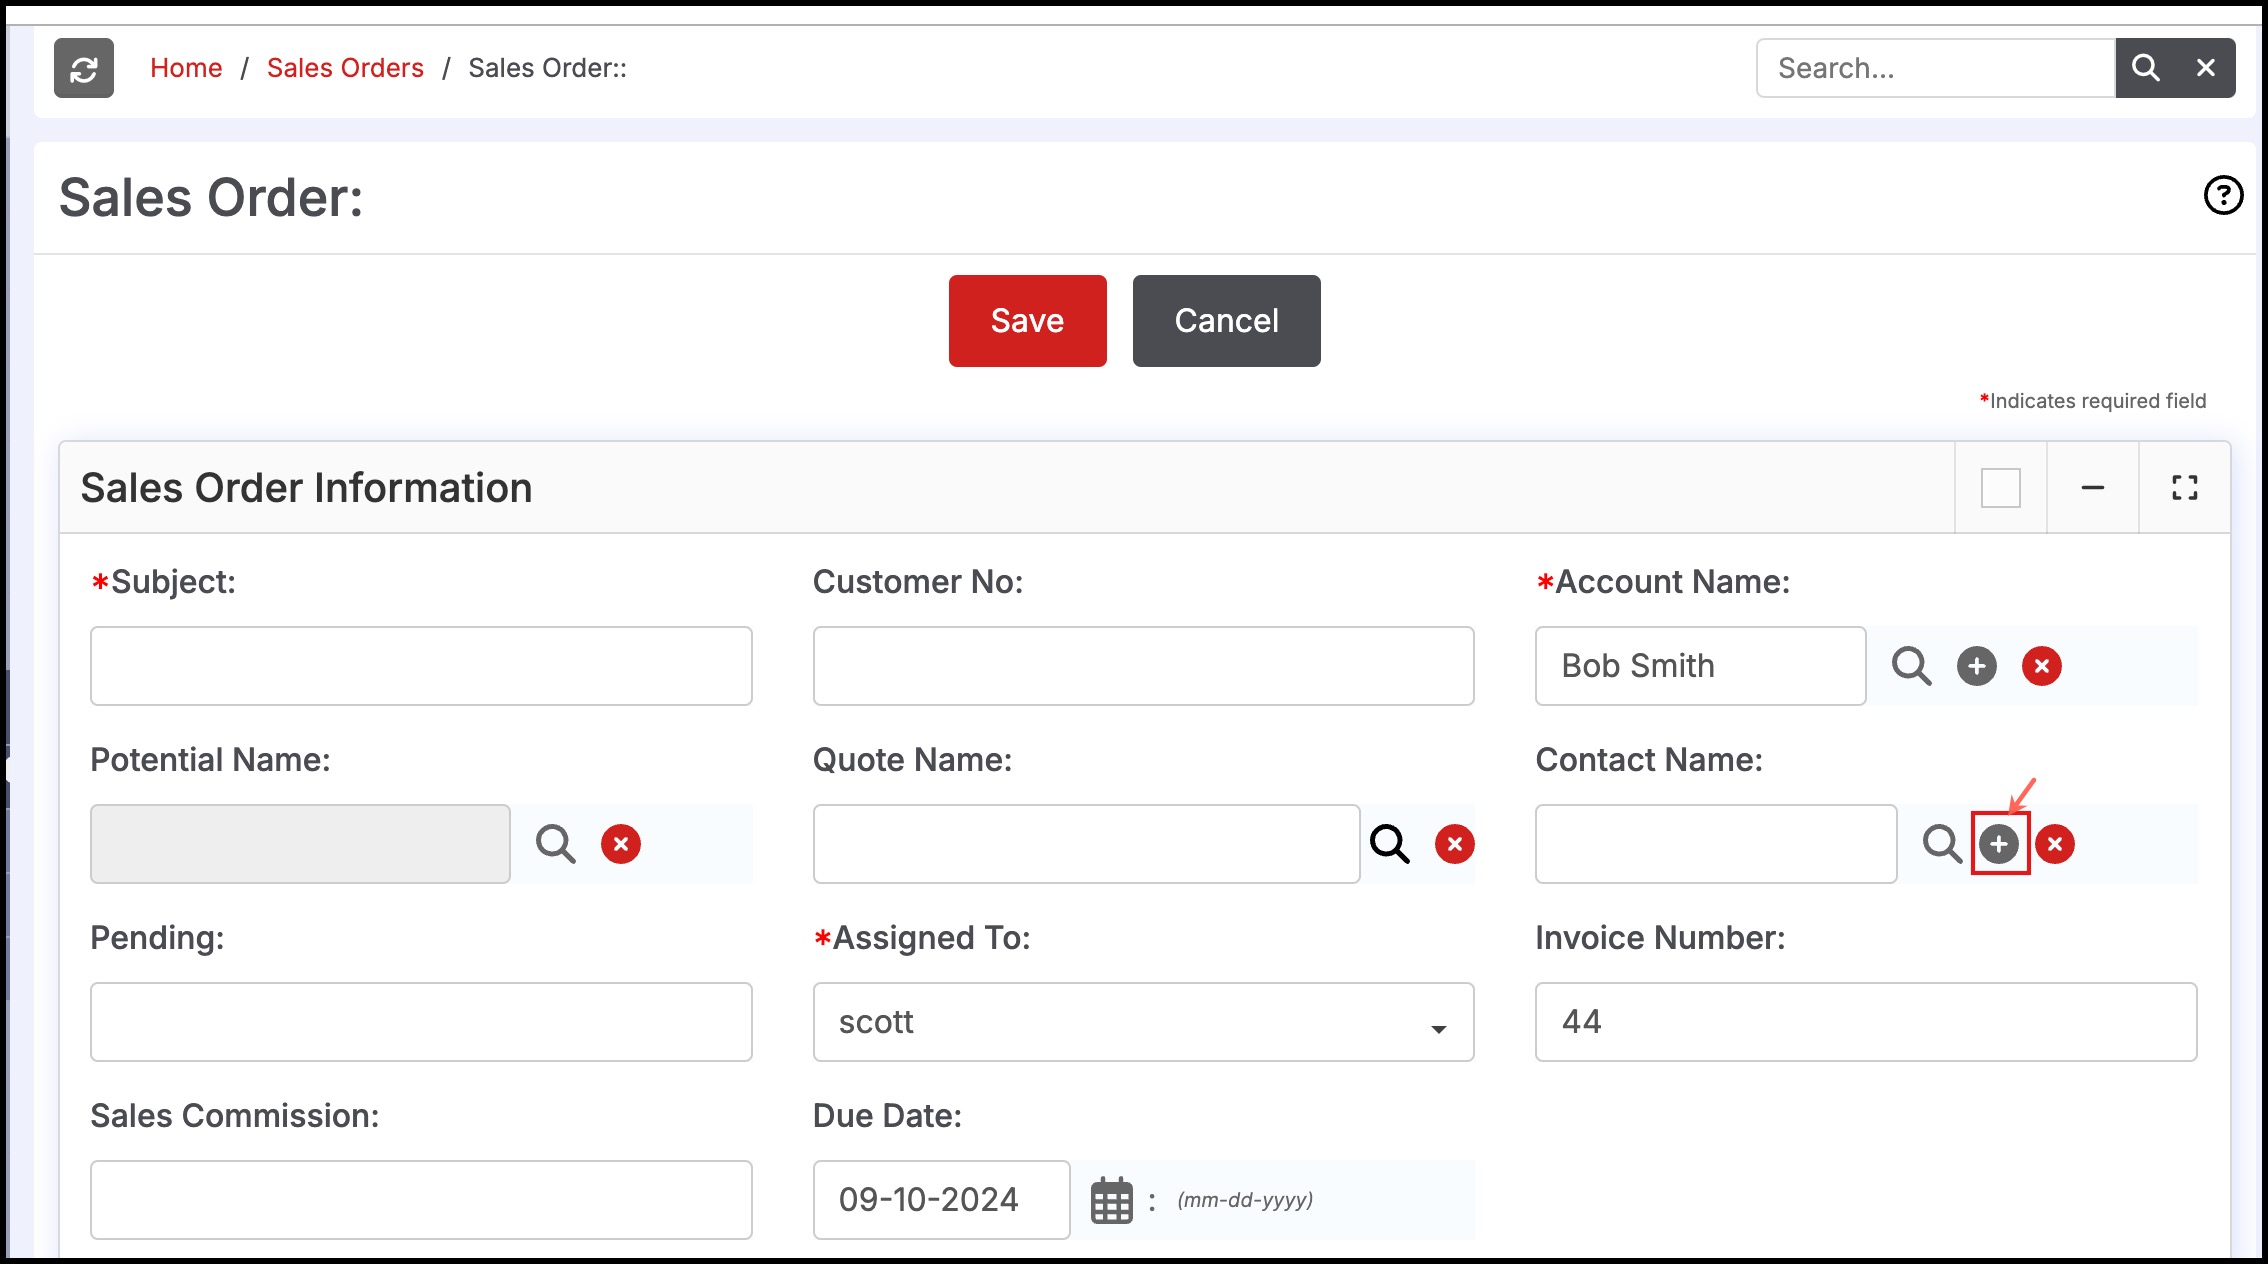Cancel the sales order form
This screenshot has height=1264, width=2268.
tap(1226, 321)
